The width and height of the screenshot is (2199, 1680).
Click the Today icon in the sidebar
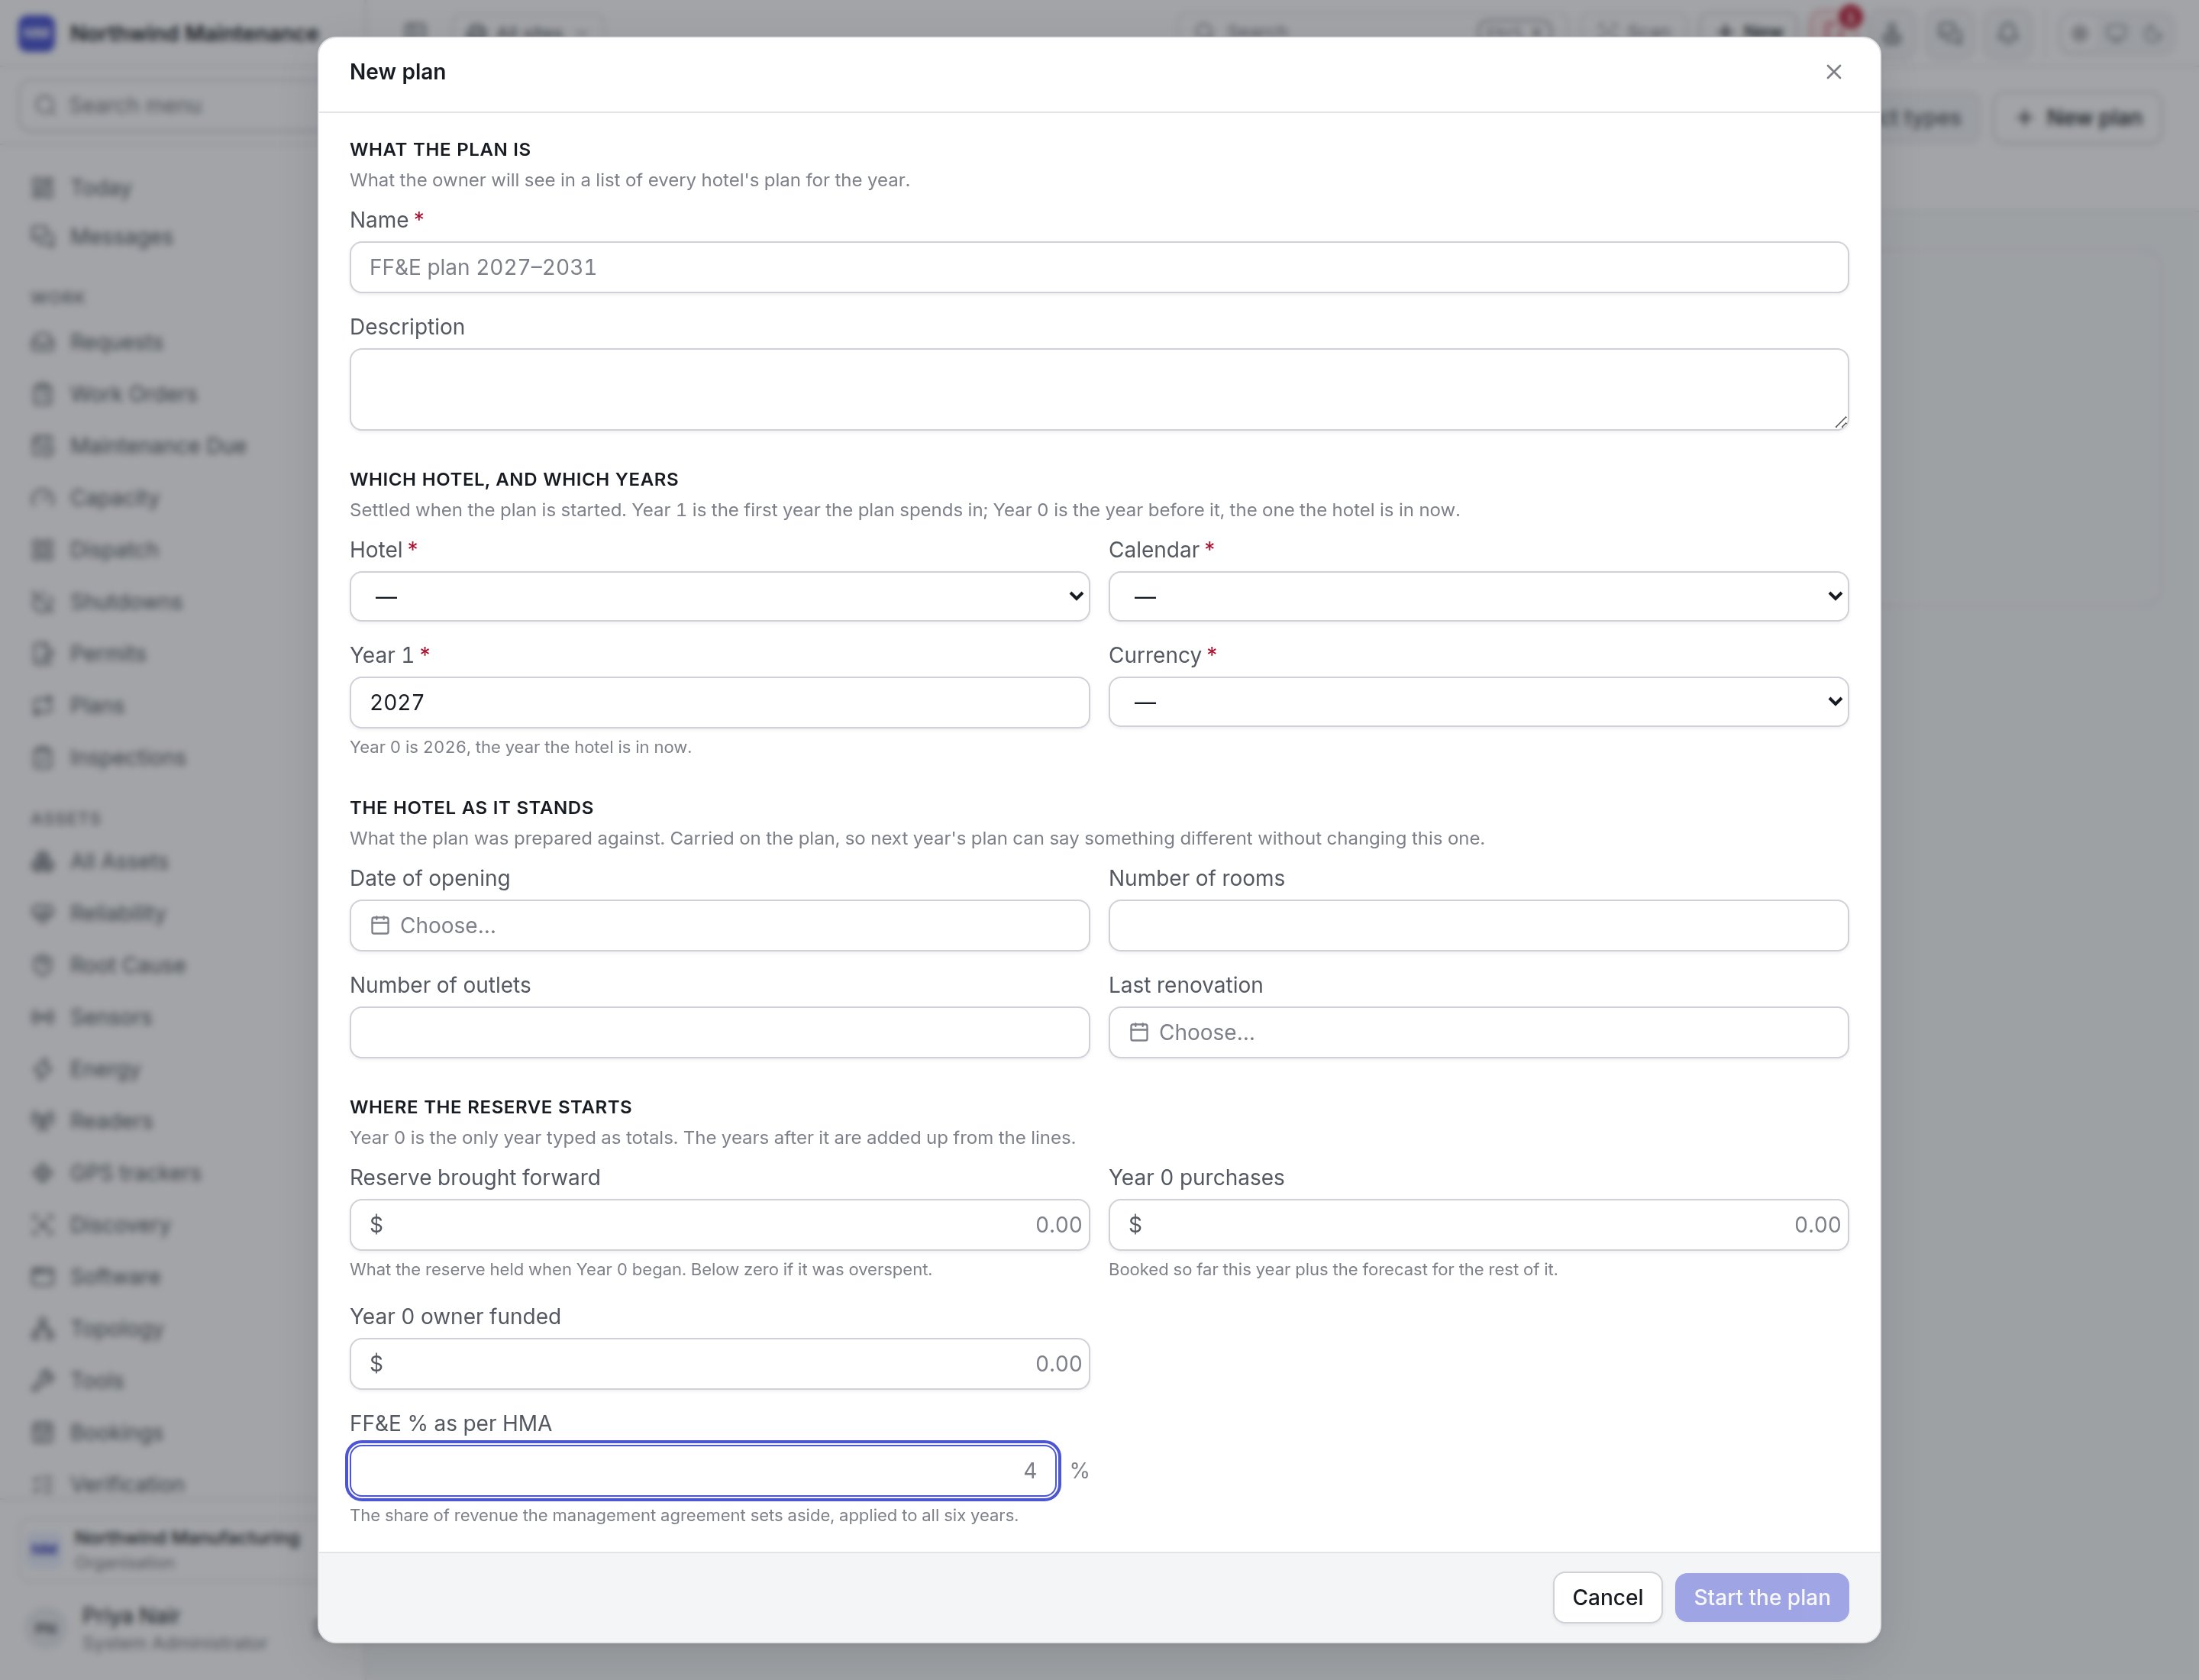(43, 188)
